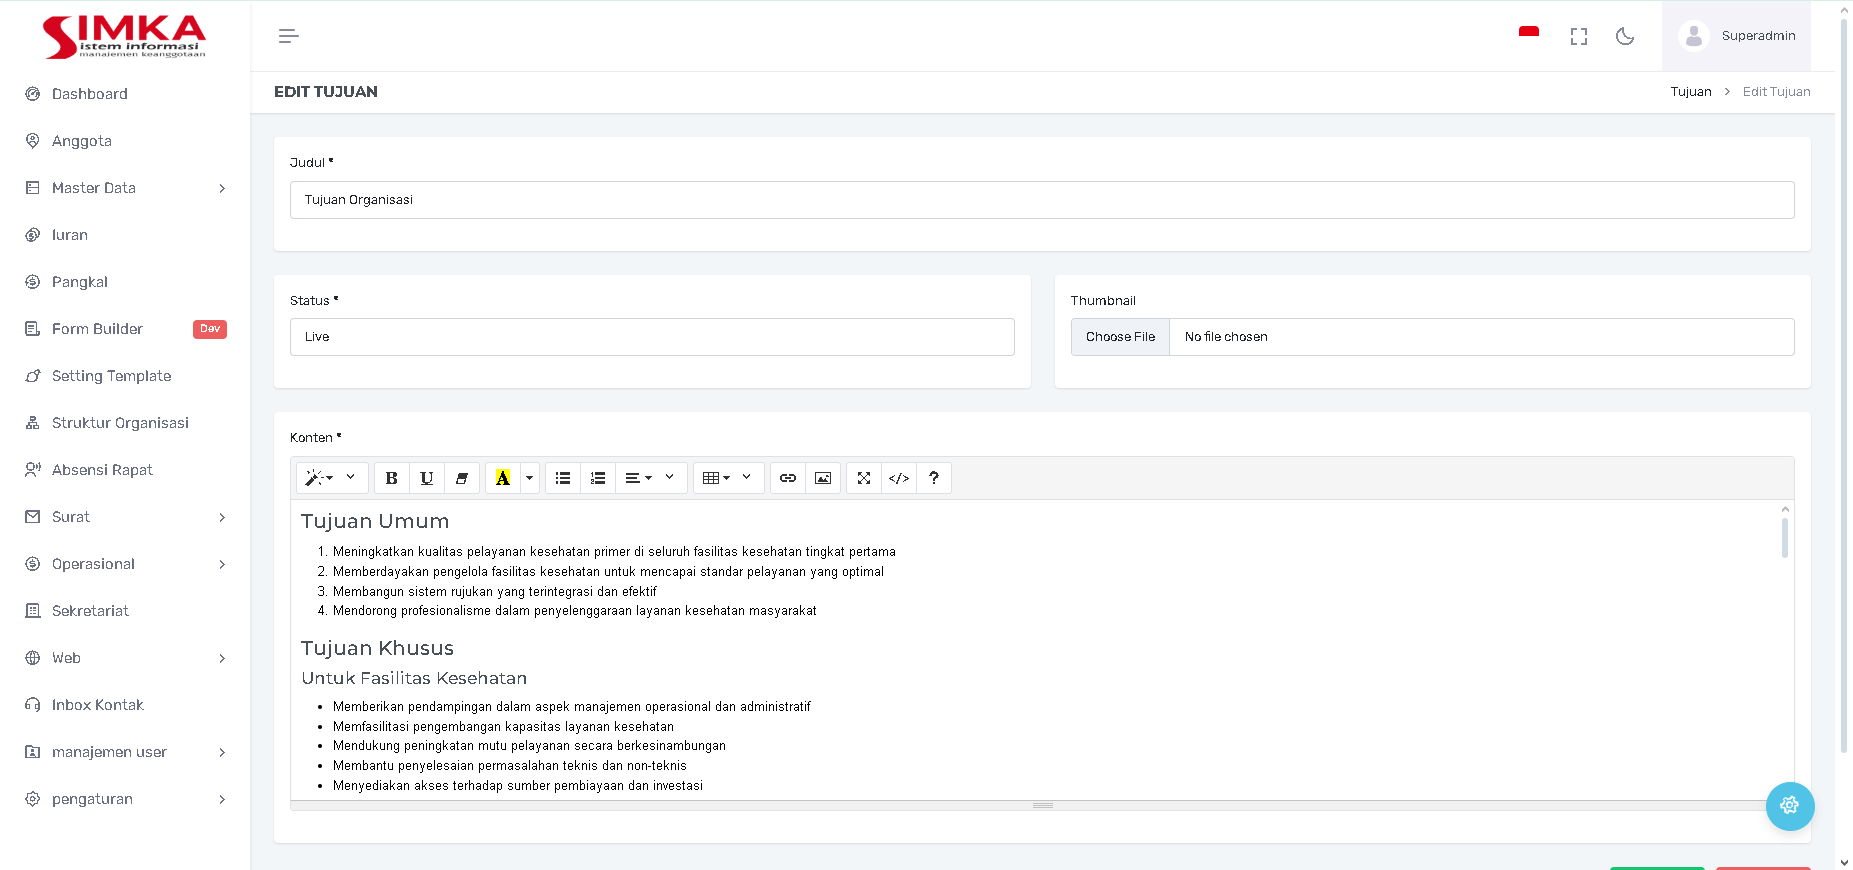1853x870 pixels.
Task: Click the insert picture icon
Action: click(823, 478)
